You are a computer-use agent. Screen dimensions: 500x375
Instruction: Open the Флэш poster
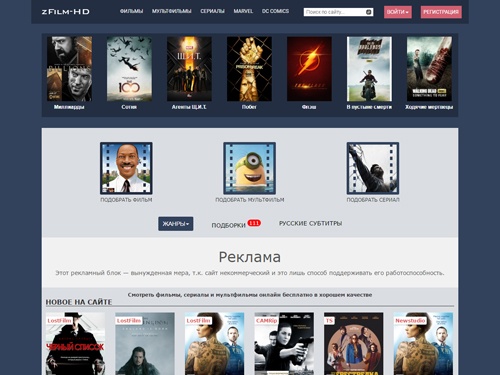[309, 69]
